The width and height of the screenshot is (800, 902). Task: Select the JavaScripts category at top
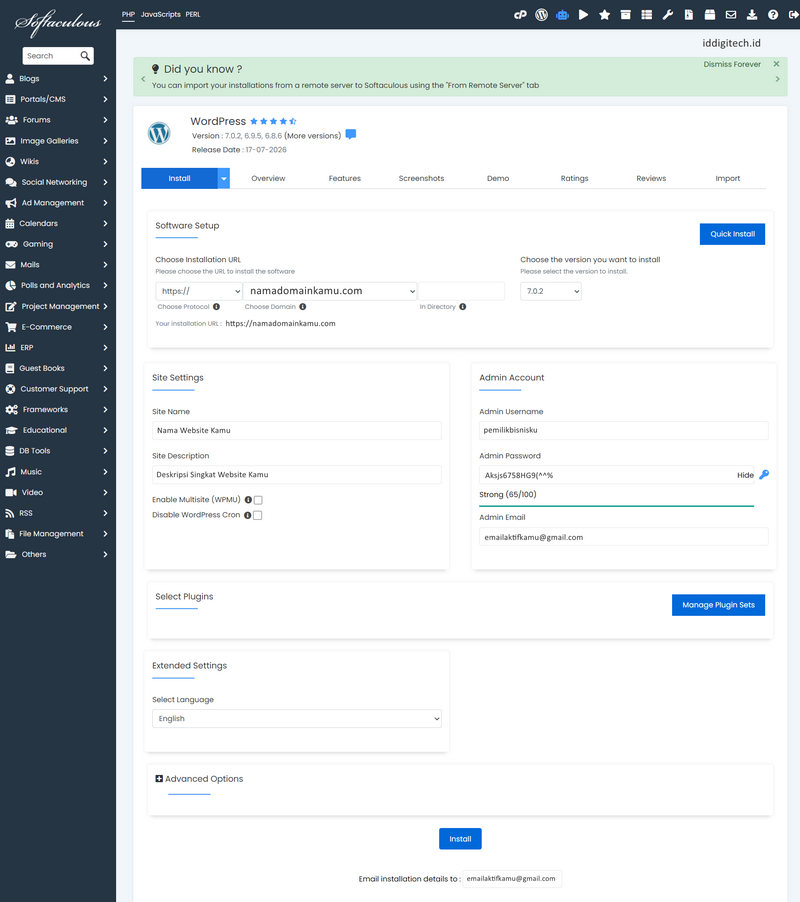click(160, 14)
